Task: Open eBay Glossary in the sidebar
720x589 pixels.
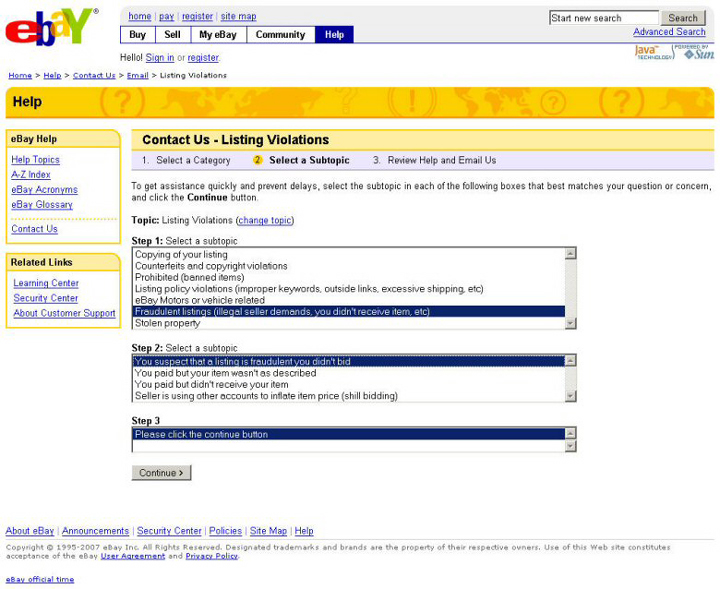Action: pyautogui.click(x=42, y=204)
